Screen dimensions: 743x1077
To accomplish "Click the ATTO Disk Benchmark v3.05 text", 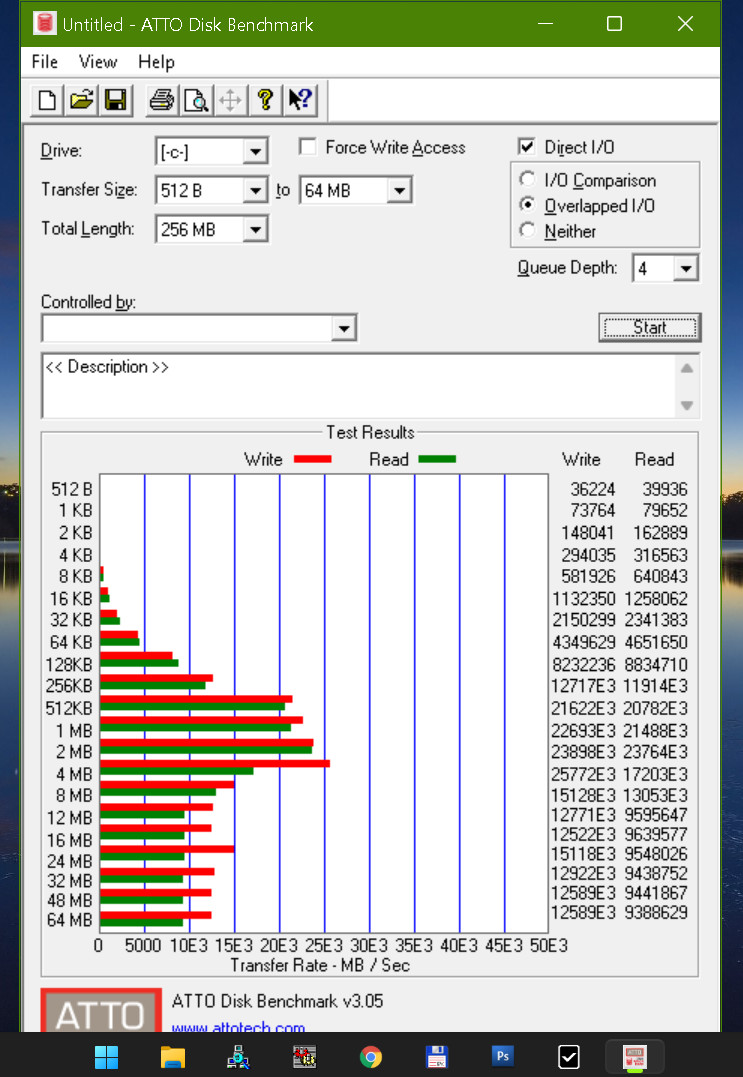I will click(x=277, y=1001).
